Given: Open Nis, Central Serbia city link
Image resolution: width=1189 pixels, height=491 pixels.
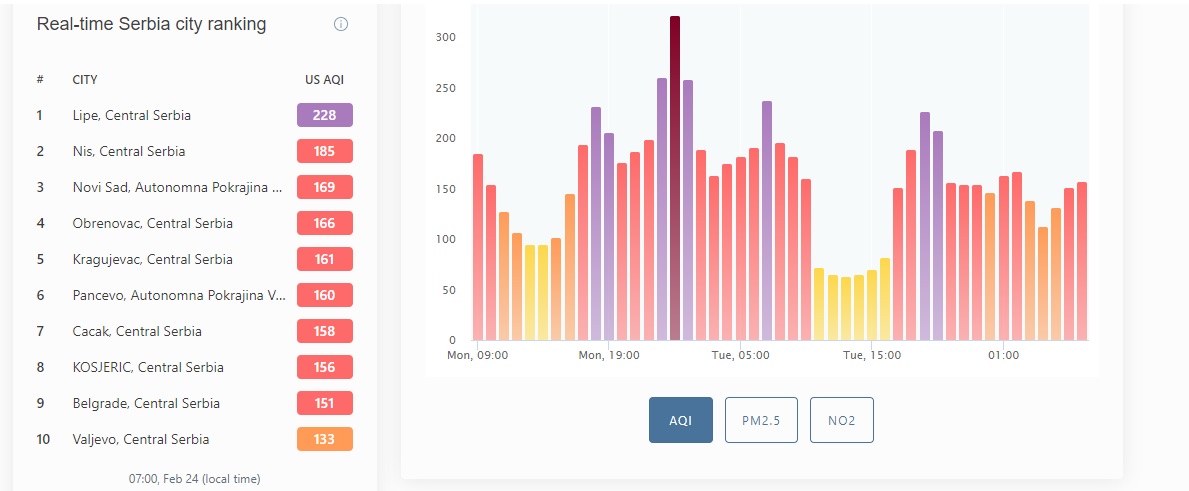Looking at the screenshot, I should tap(129, 152).
